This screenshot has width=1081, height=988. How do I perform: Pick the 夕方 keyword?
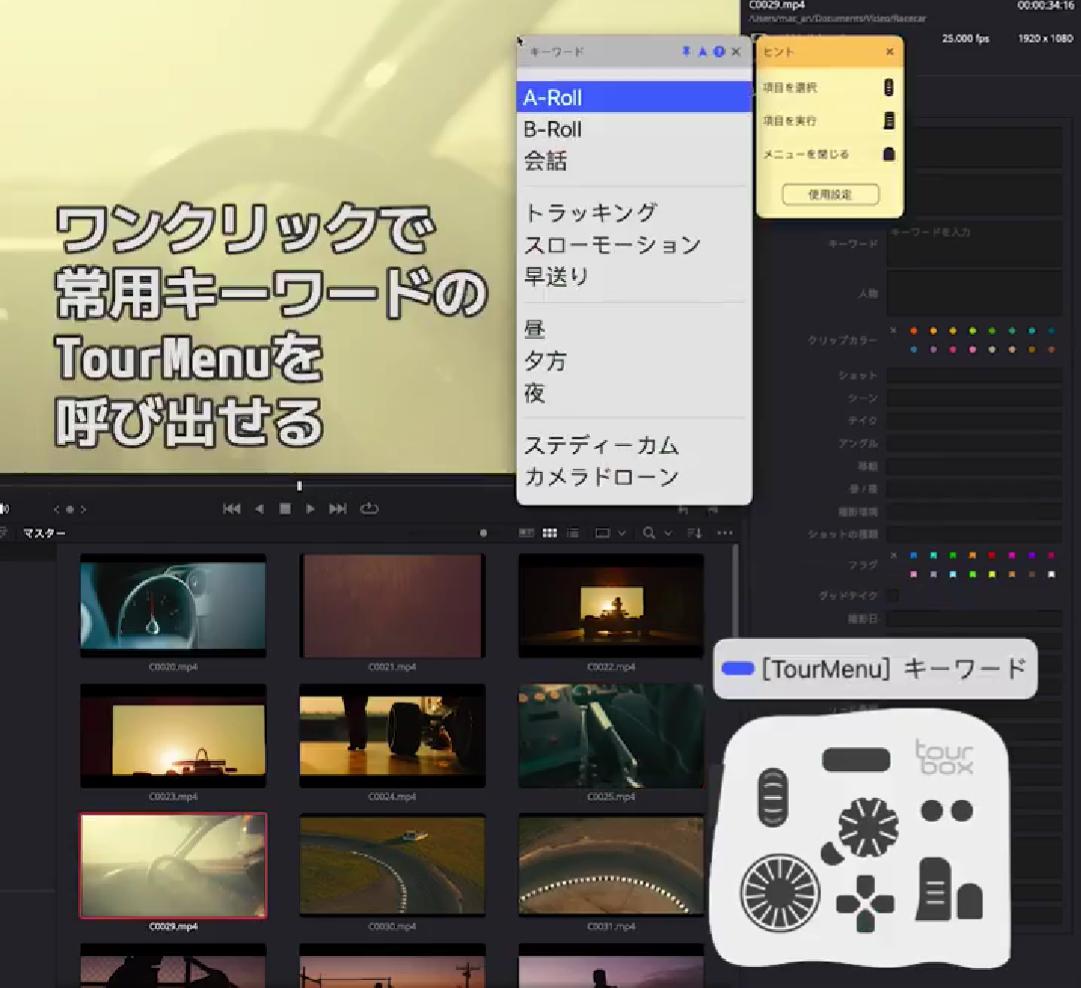pos(634,361)
